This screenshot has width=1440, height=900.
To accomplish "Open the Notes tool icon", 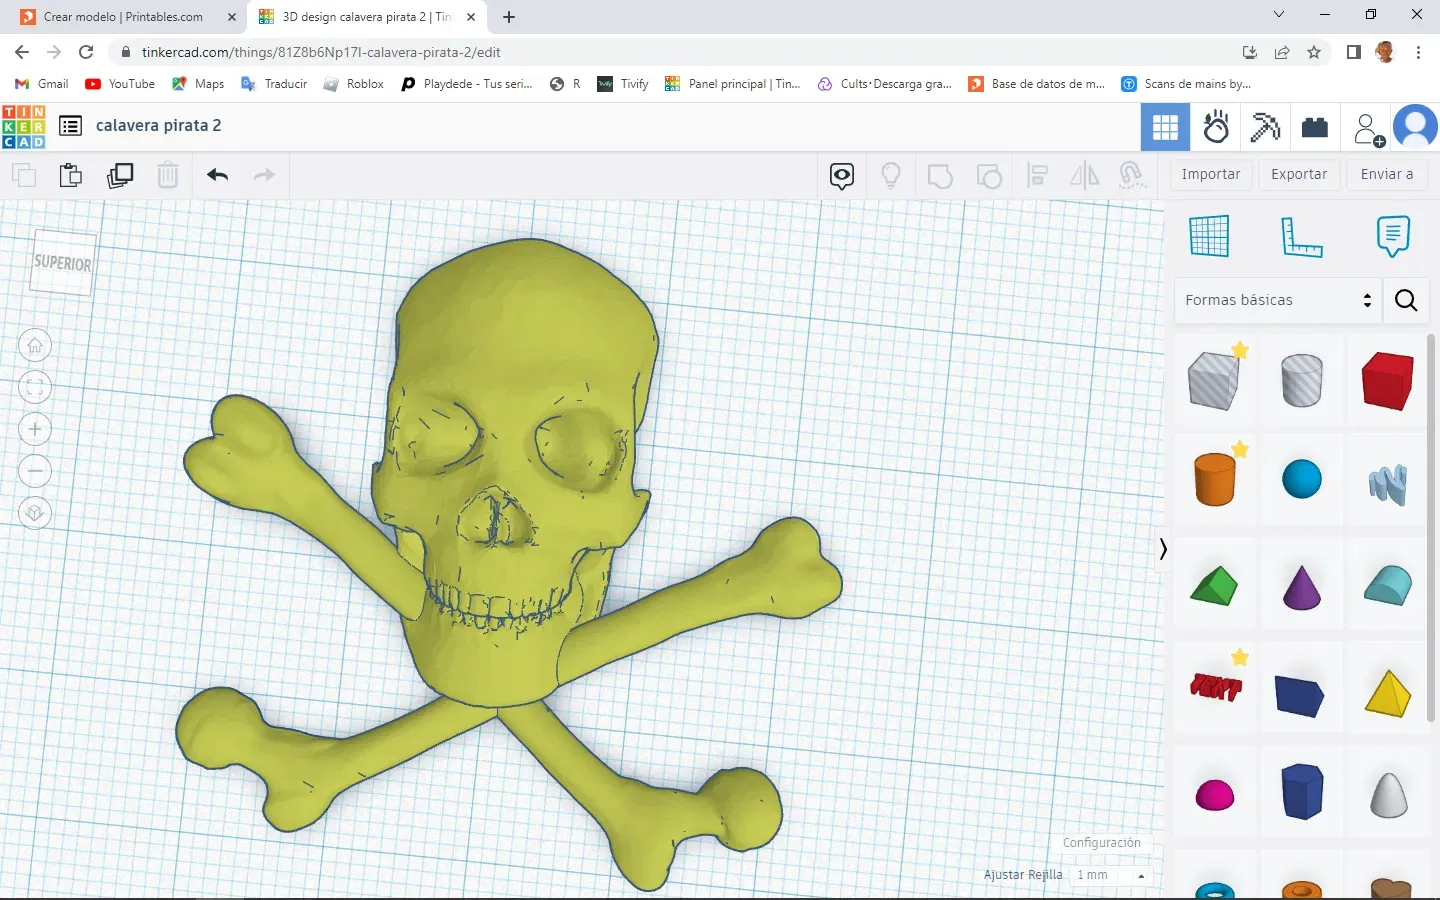I will (1392, 237).
